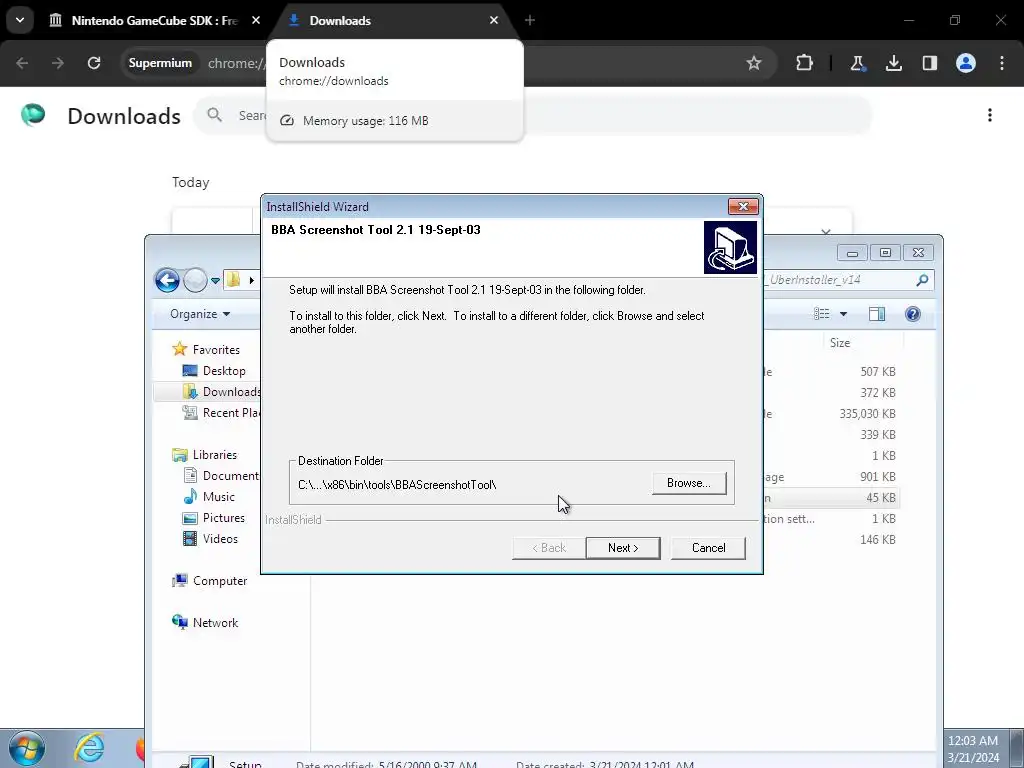Close the Nintendo GameCube SDK tab
Screen dimensions: 1024x768
click(x=256, y=20)
